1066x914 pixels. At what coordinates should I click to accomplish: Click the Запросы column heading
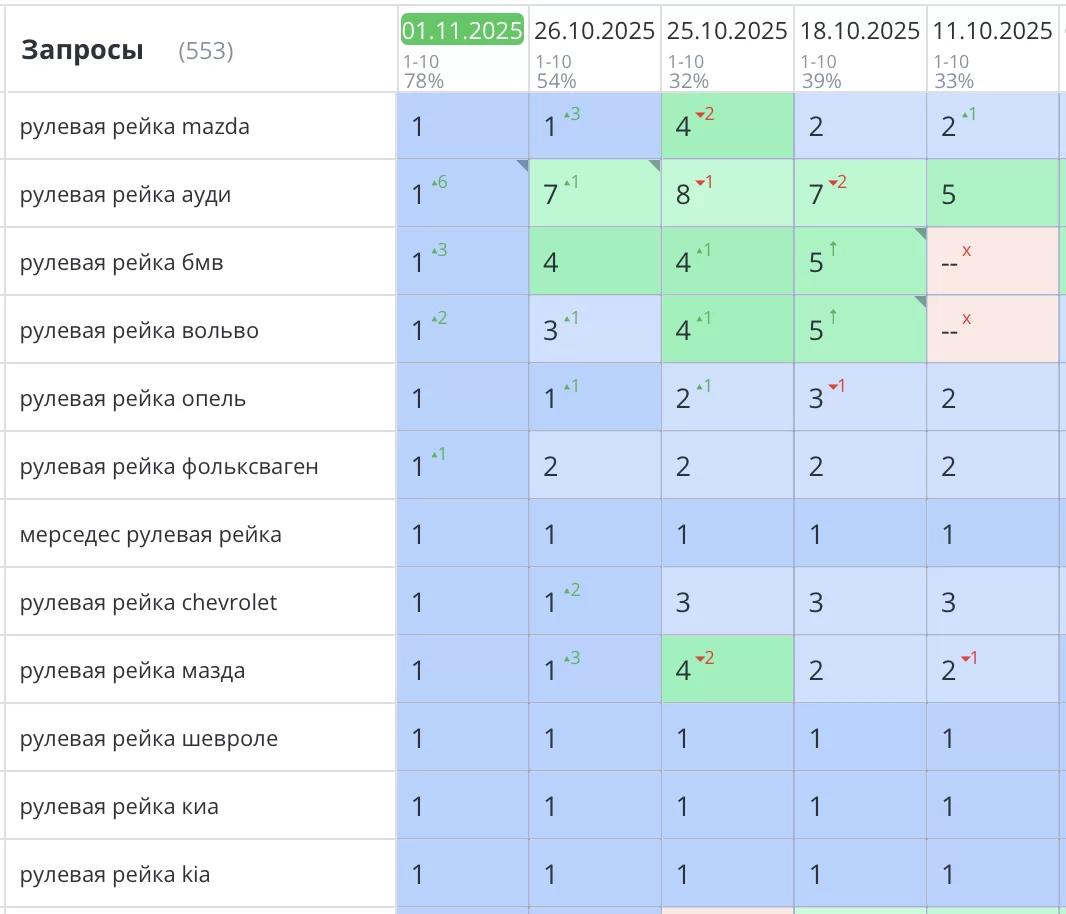click(x=82, y=50)
